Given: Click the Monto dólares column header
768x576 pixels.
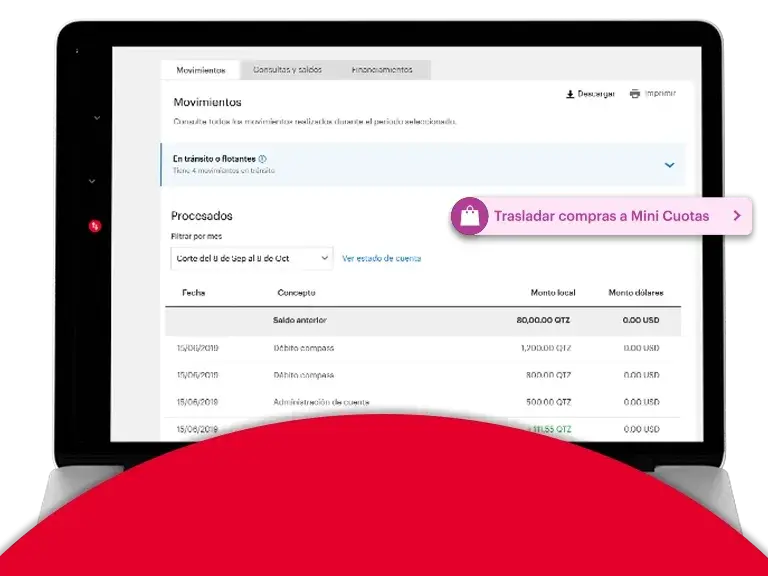Looking at the screenshot, I should 636,292.
